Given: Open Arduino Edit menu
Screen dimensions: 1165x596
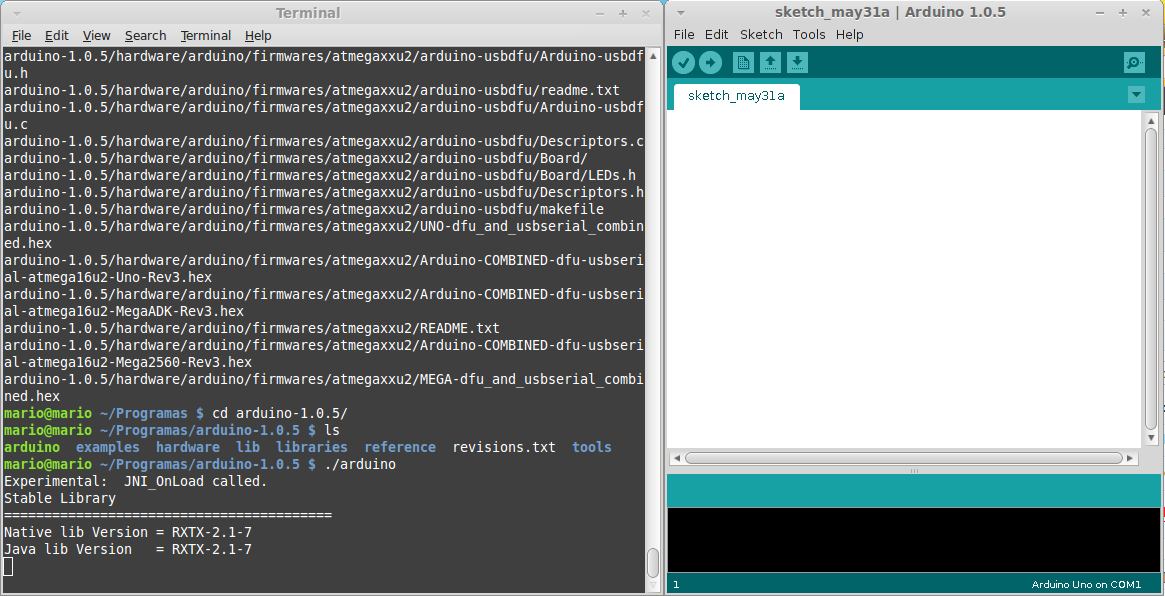Looking at the screenshot, I should [x=716, y=34].
